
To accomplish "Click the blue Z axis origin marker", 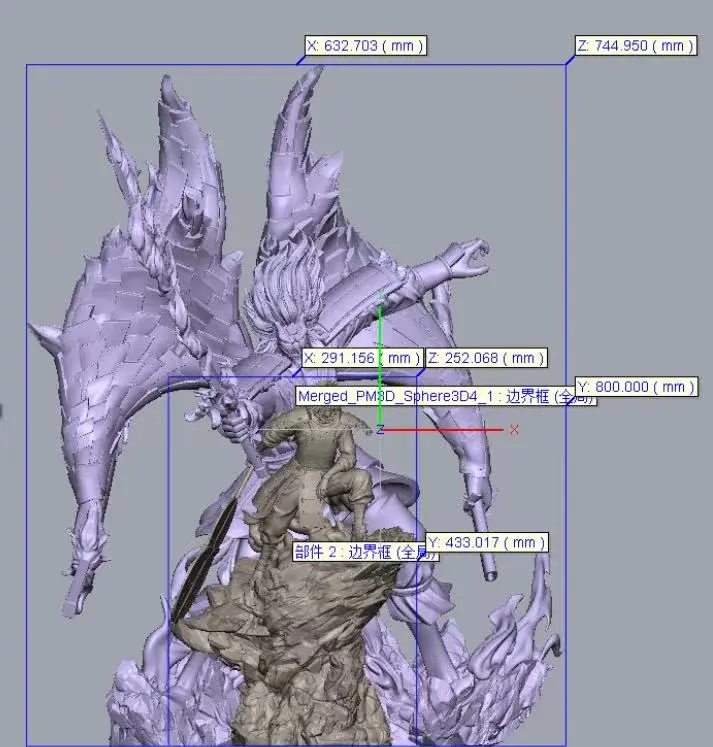I will 380,430.
